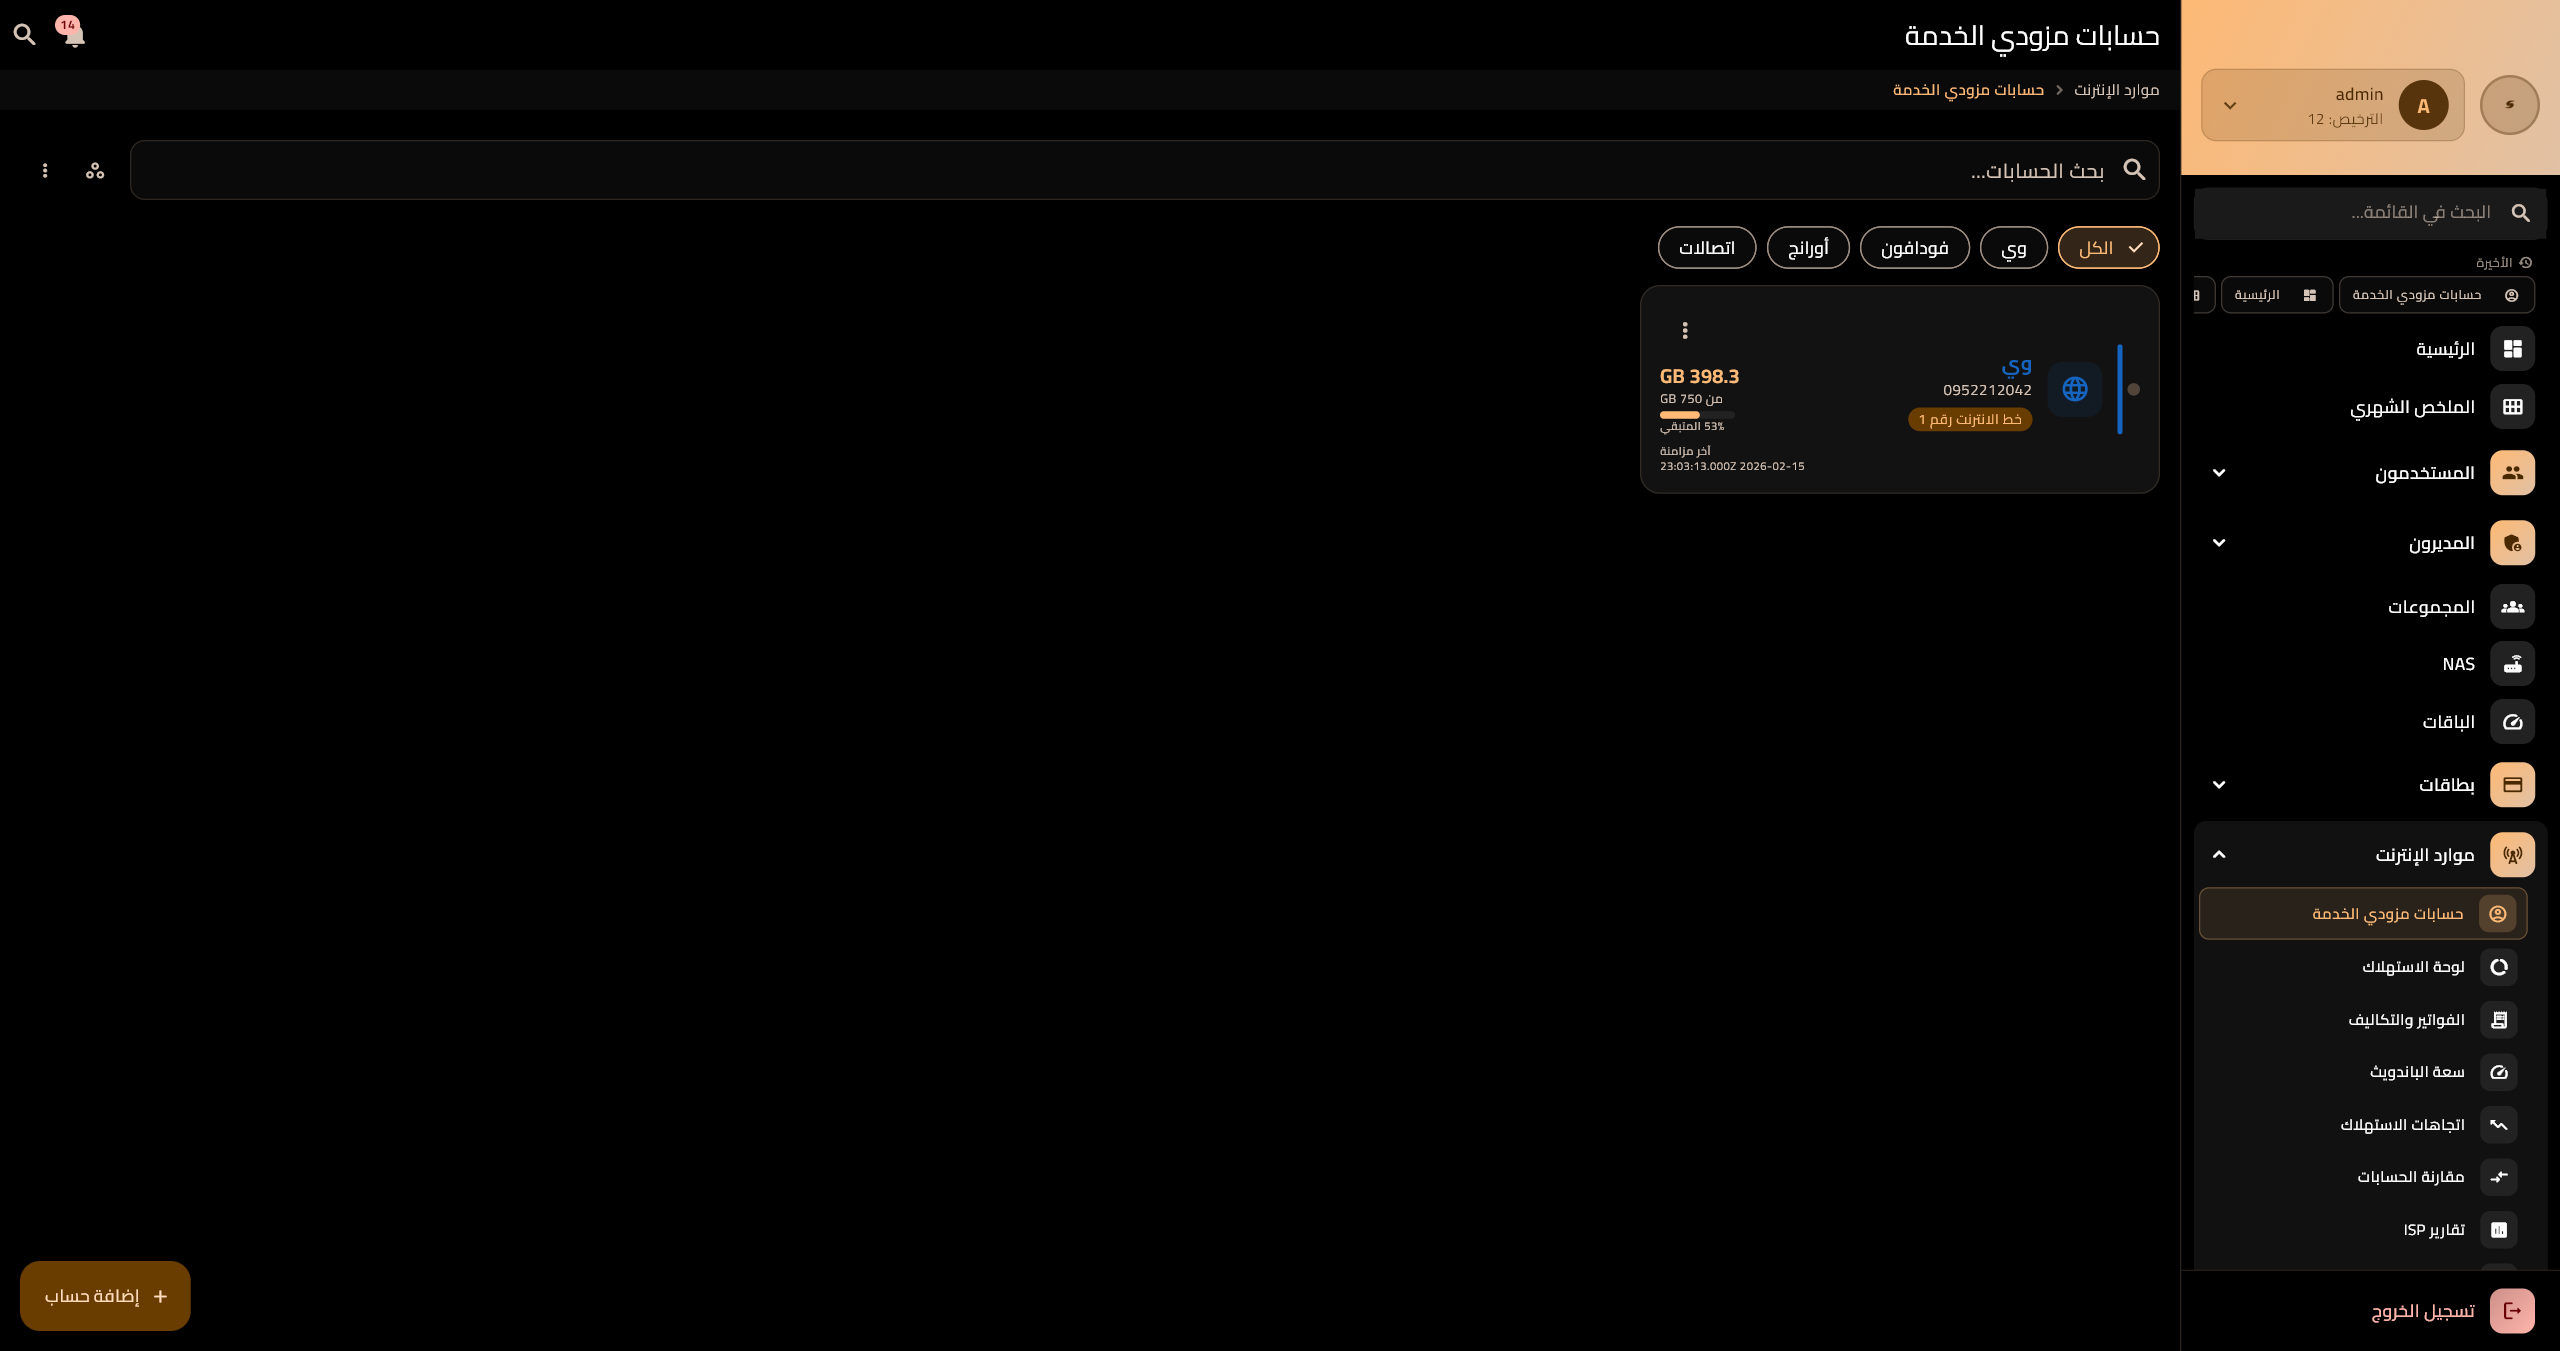The image size is (2560, 1351).
Task: Open مقارنة الحسابات menu item
Action: click(2410, 1177)
